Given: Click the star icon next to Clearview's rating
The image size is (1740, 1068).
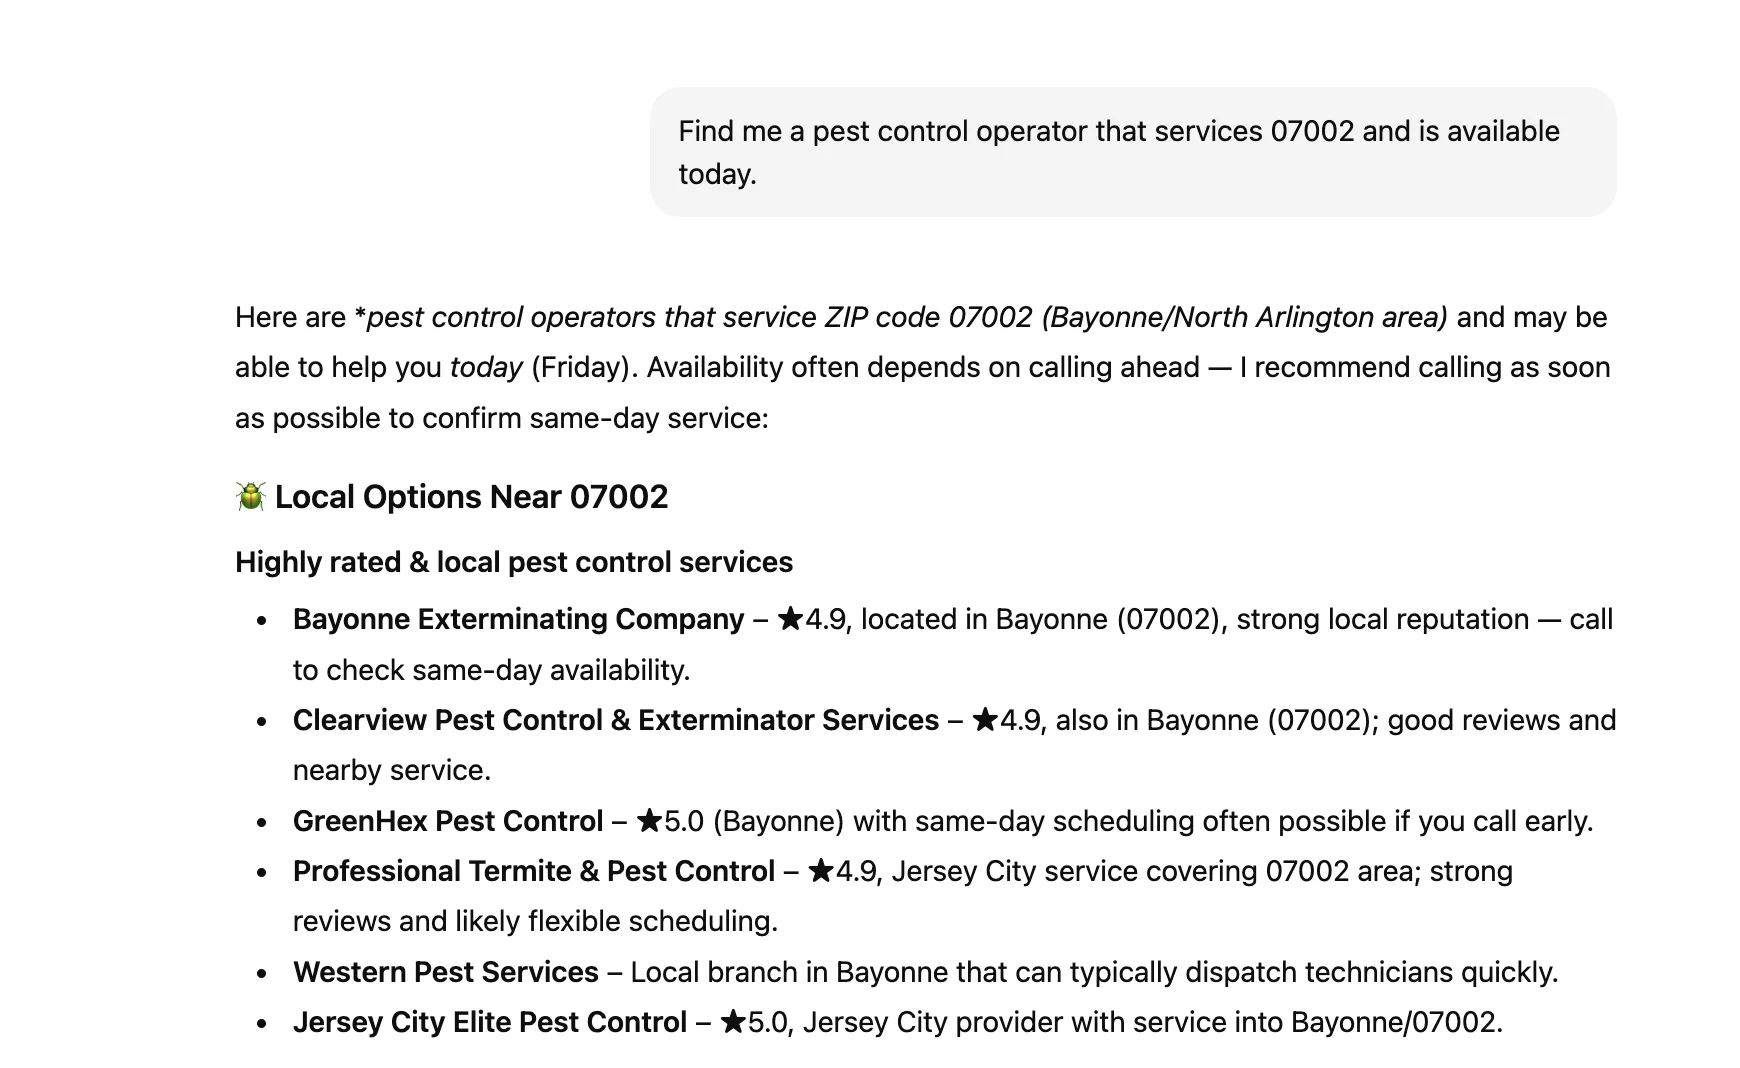Looking at the screenshot, I should click(x=985, y=720).
